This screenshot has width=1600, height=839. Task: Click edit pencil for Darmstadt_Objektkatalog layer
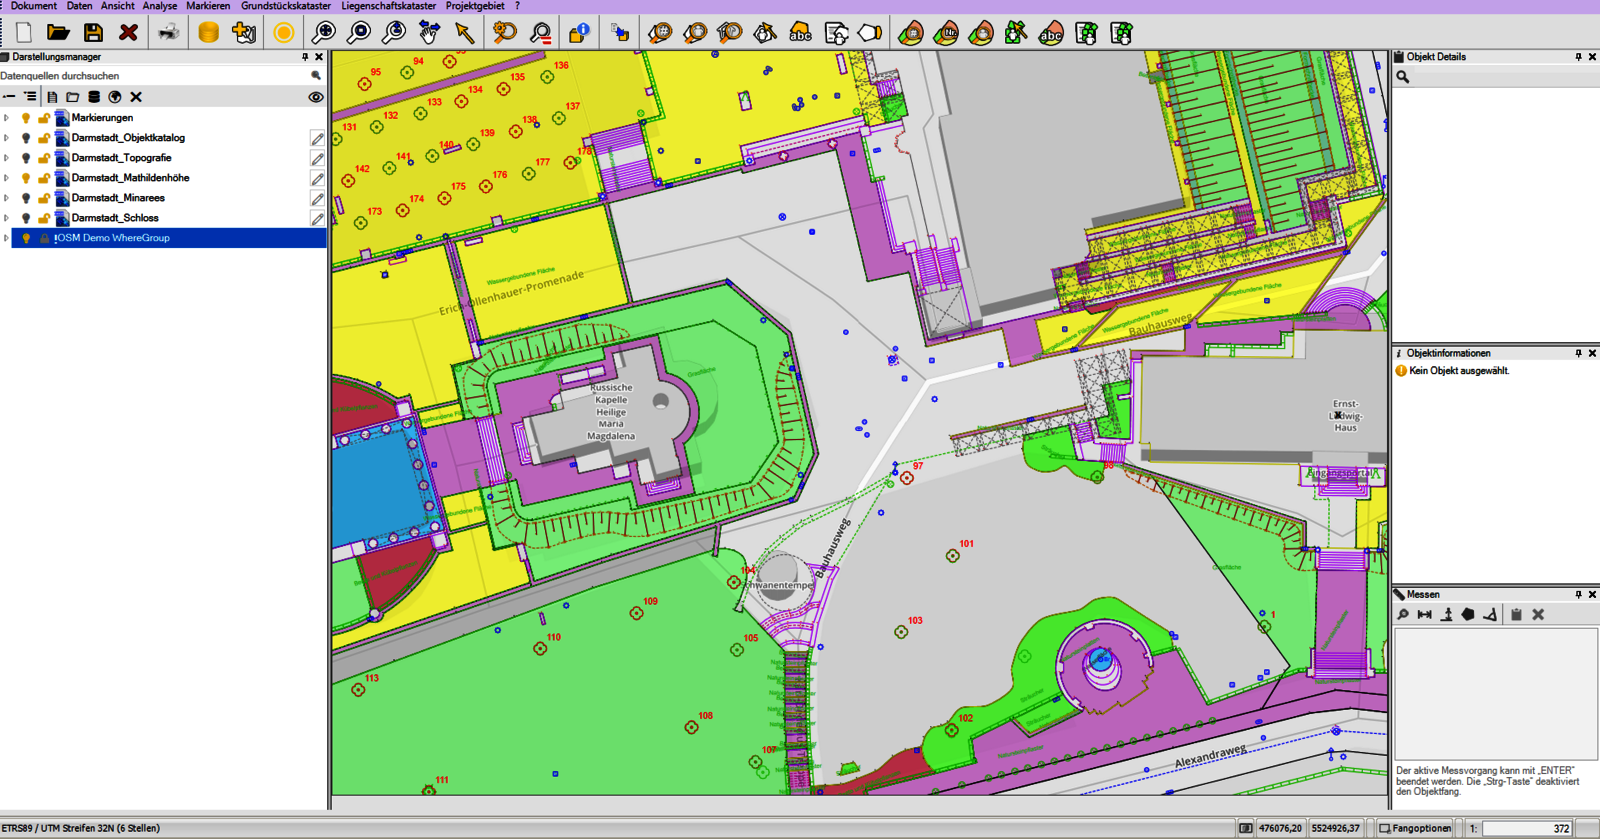(x=317, y=138)
